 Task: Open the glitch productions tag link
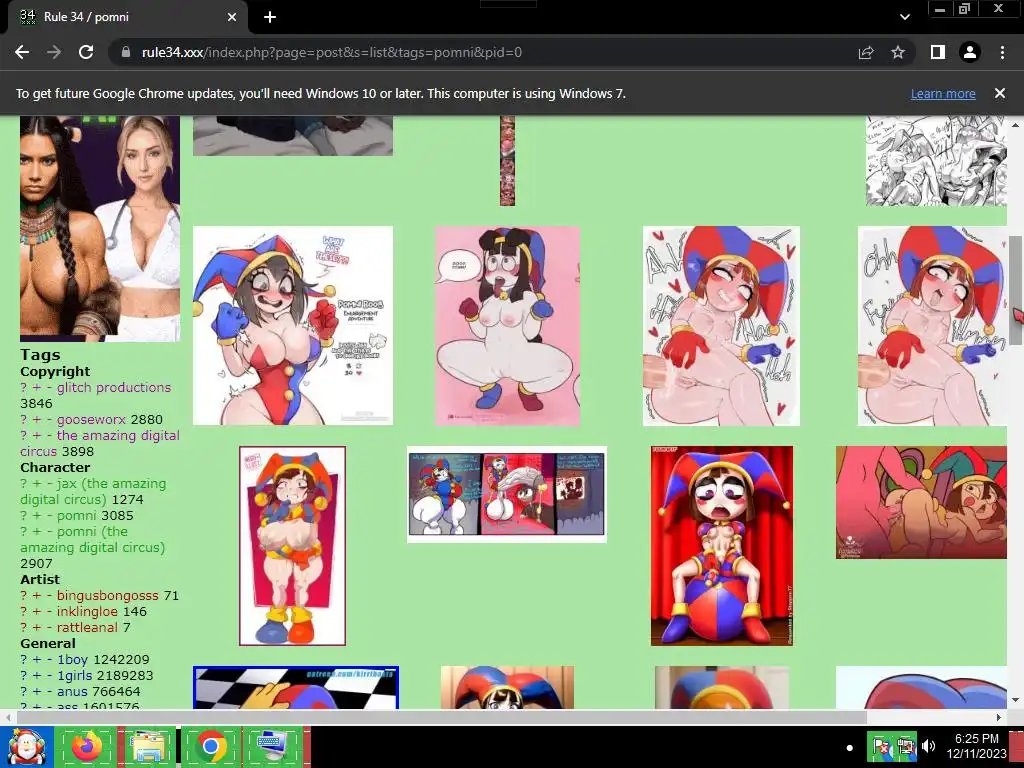(x=114, y=387)
